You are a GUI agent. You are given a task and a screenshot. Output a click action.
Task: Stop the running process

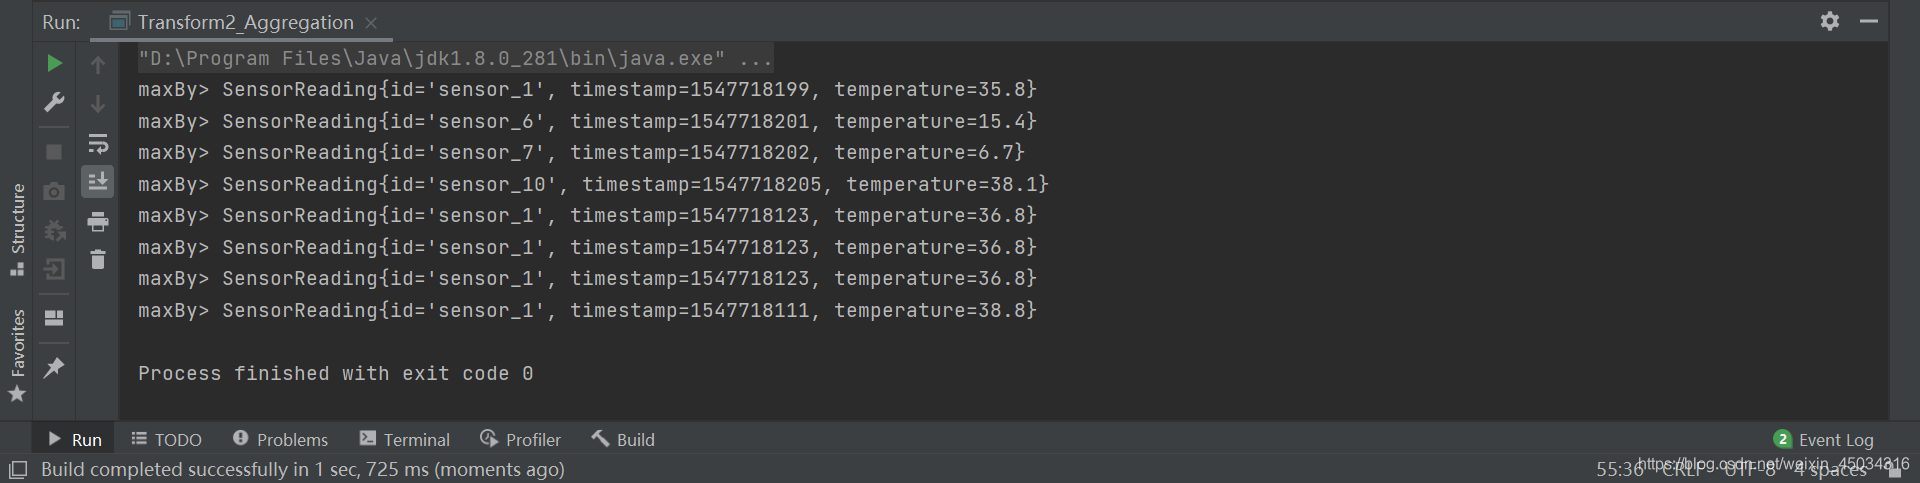coord(54,152)
